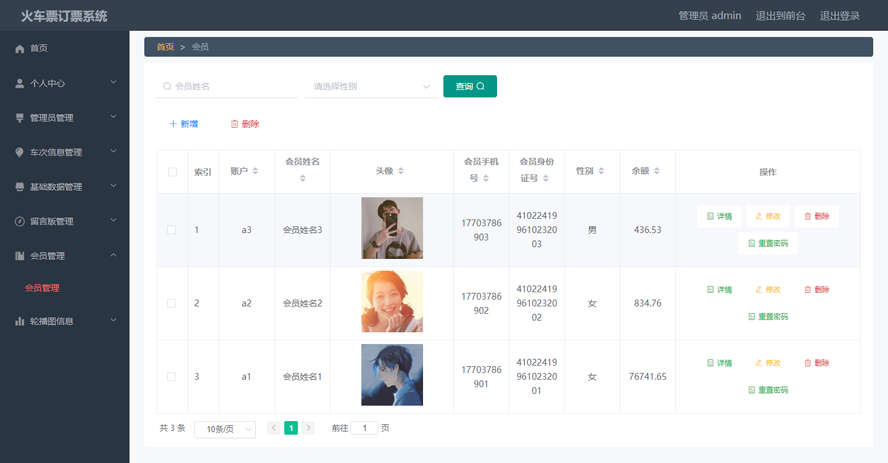
Task: Click the 会员姓名 search input field
Action: tap(228, 87)
